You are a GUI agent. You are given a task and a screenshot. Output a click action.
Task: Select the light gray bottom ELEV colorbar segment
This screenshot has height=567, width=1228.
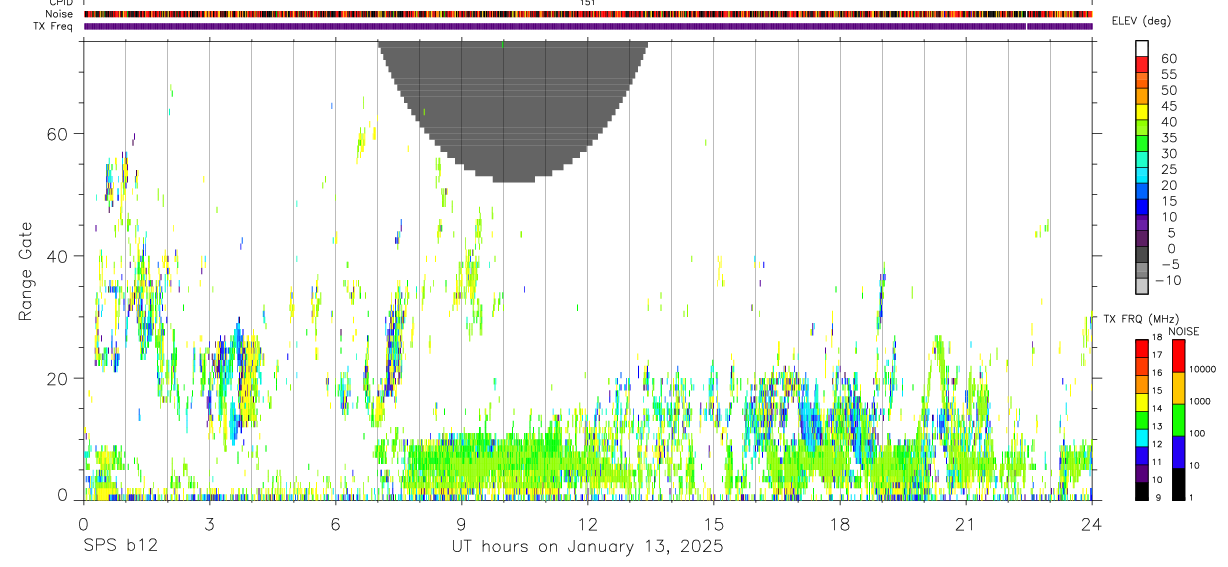[x=1142, y=286]
